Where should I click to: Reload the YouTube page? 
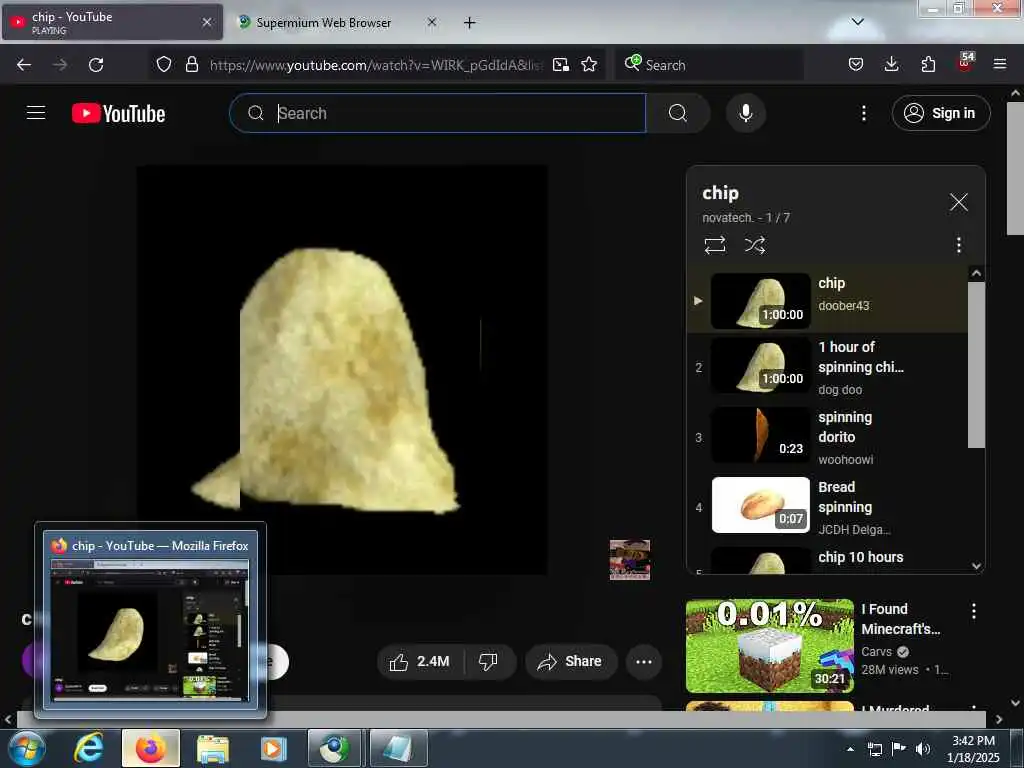pos(96,65)
